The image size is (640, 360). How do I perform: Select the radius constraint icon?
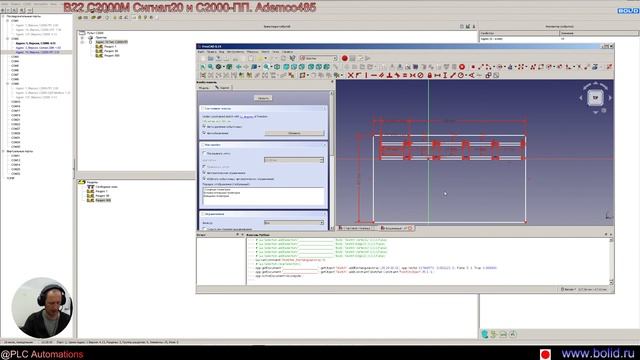point(460,76)
